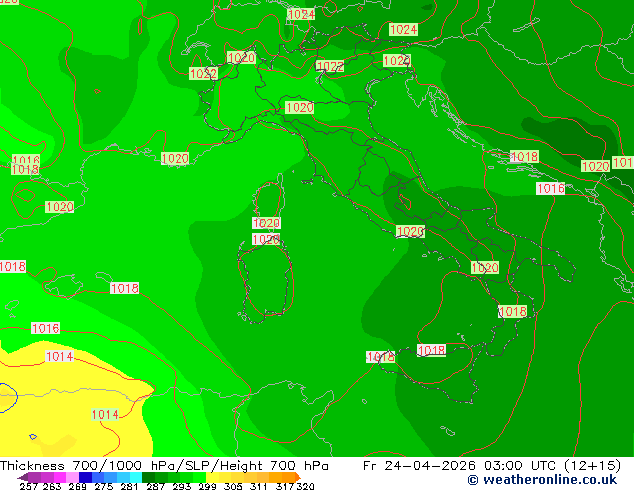Image resolution: width=634 pixels, height=490 pixels.
Task: Click the magenta swatch above 263
Action: tap(60, 477)
